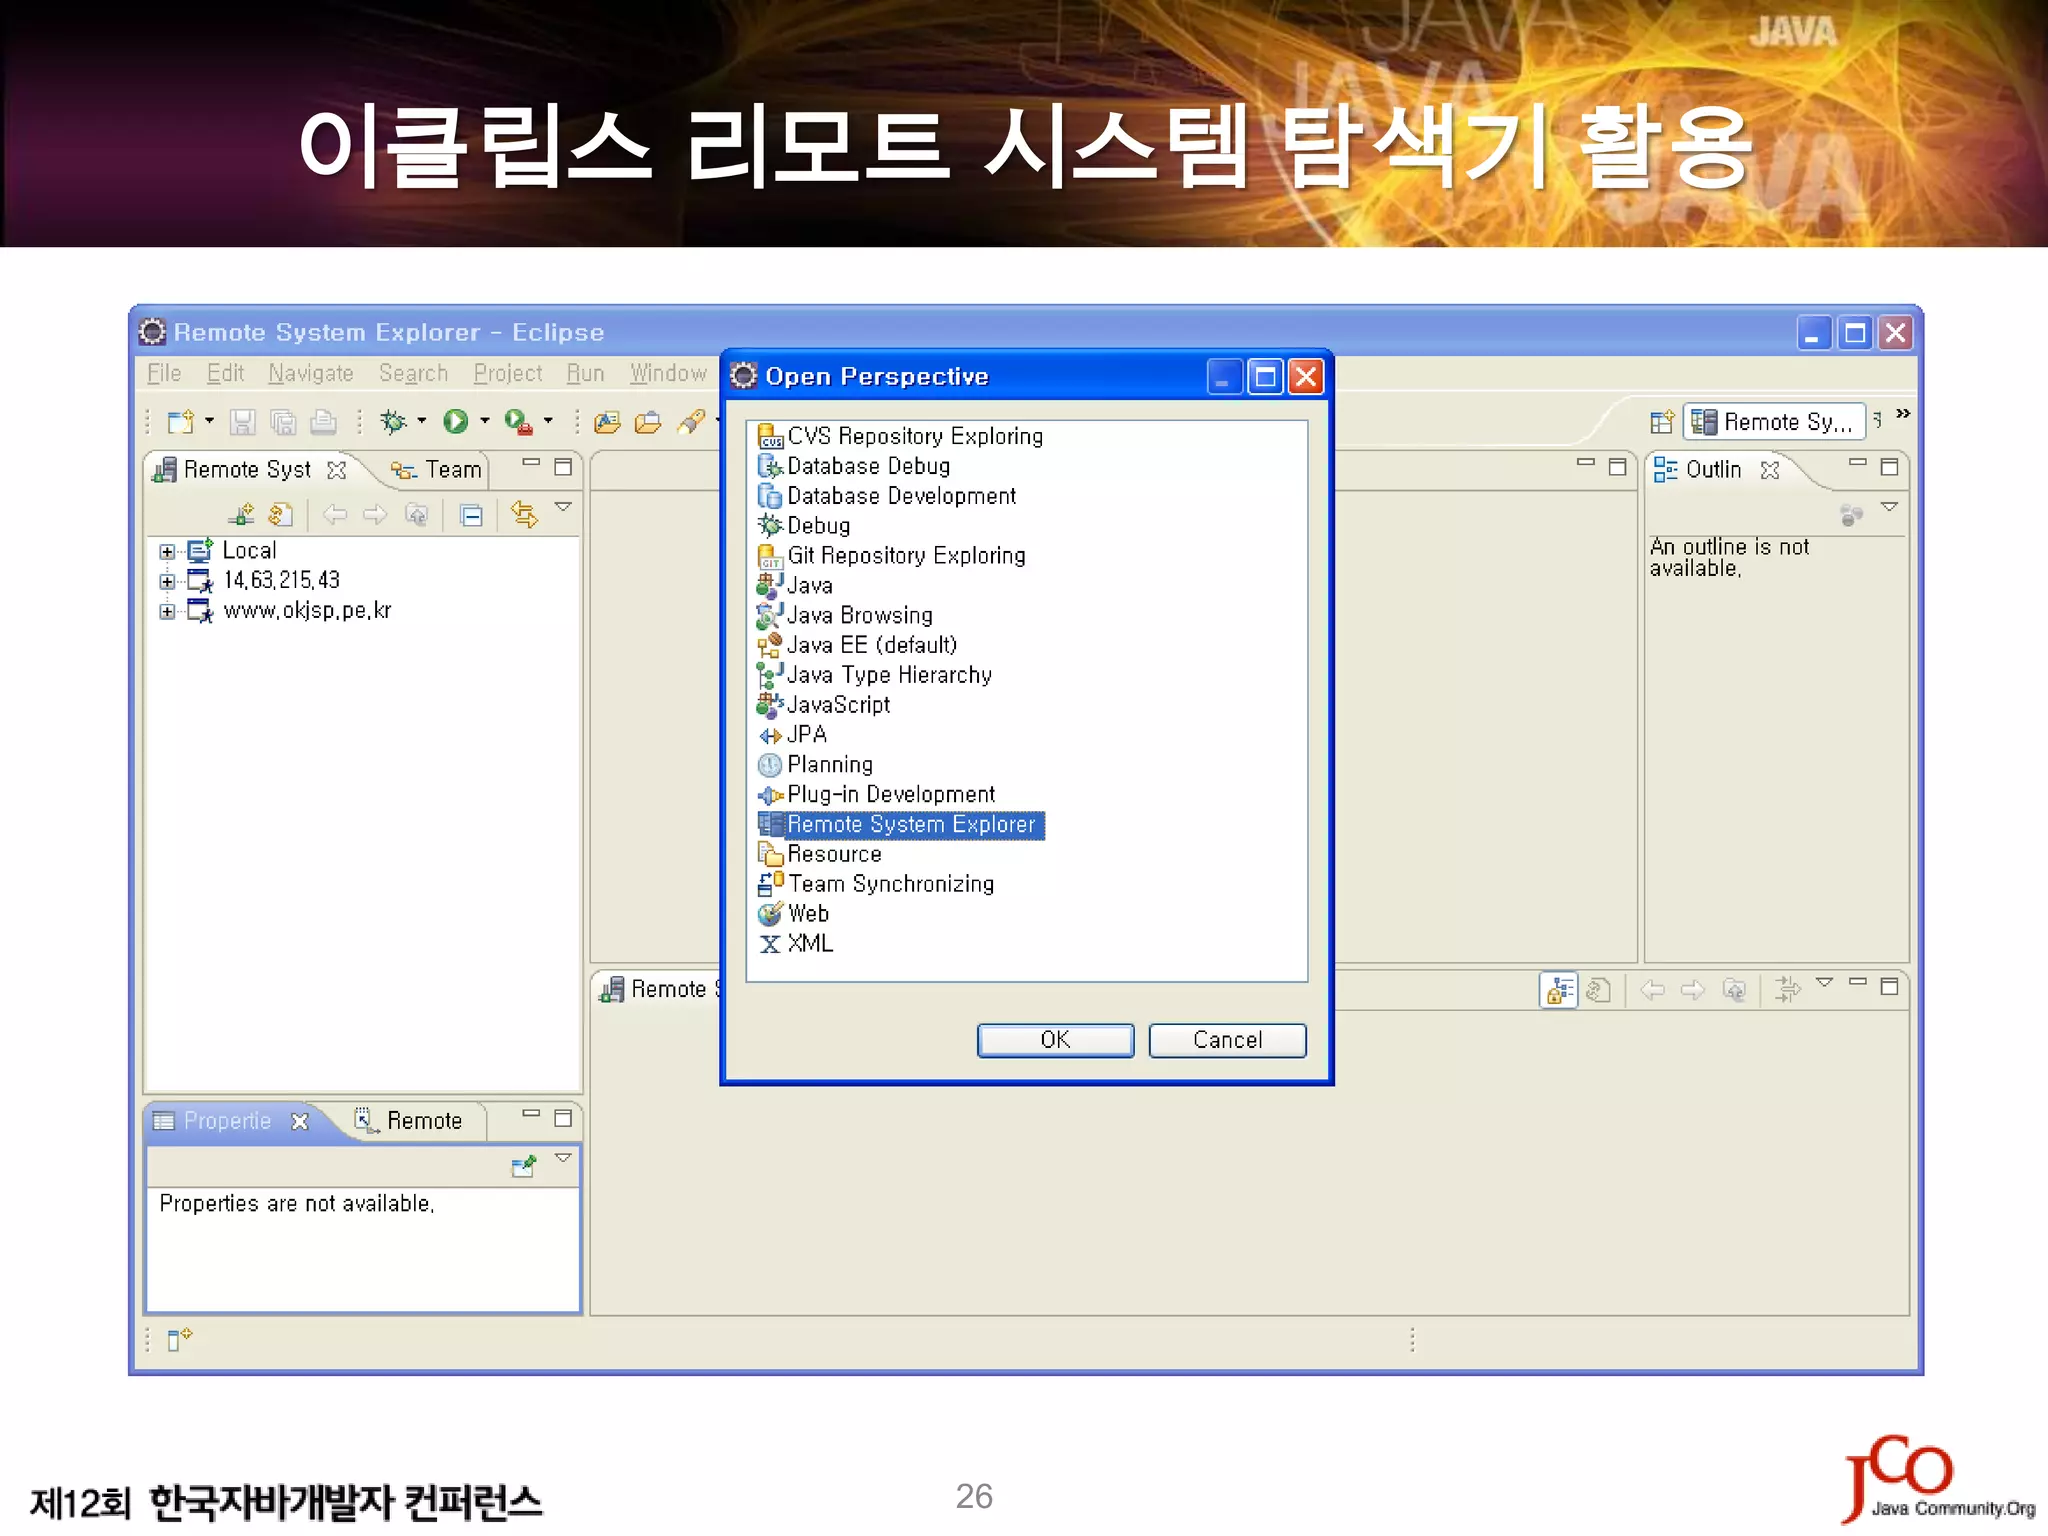Click the green Run toolbar icon
2048x1536 pixels.
point(456,422)
